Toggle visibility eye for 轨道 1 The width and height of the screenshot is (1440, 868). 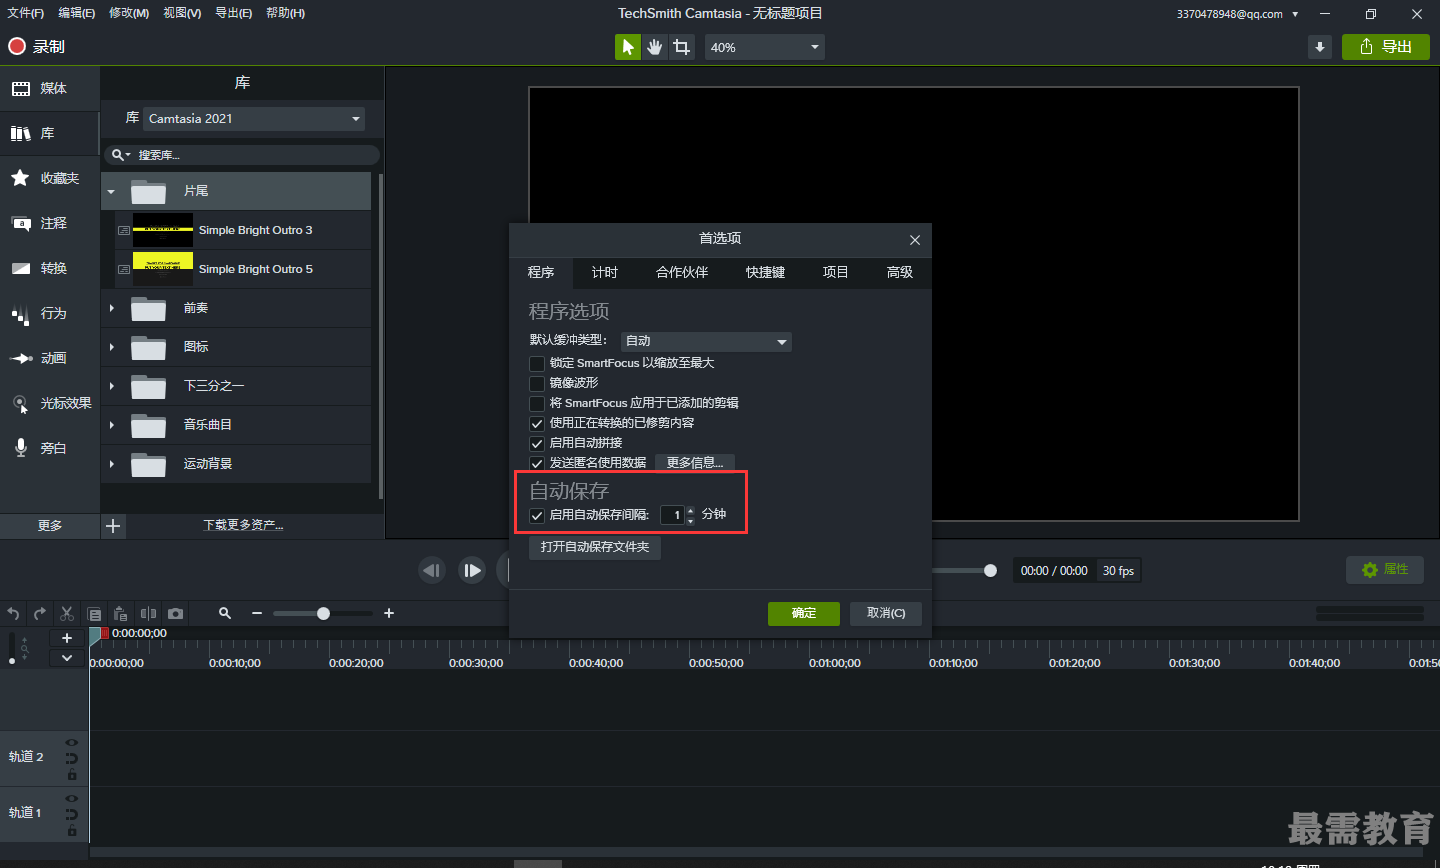pos(71,799)
